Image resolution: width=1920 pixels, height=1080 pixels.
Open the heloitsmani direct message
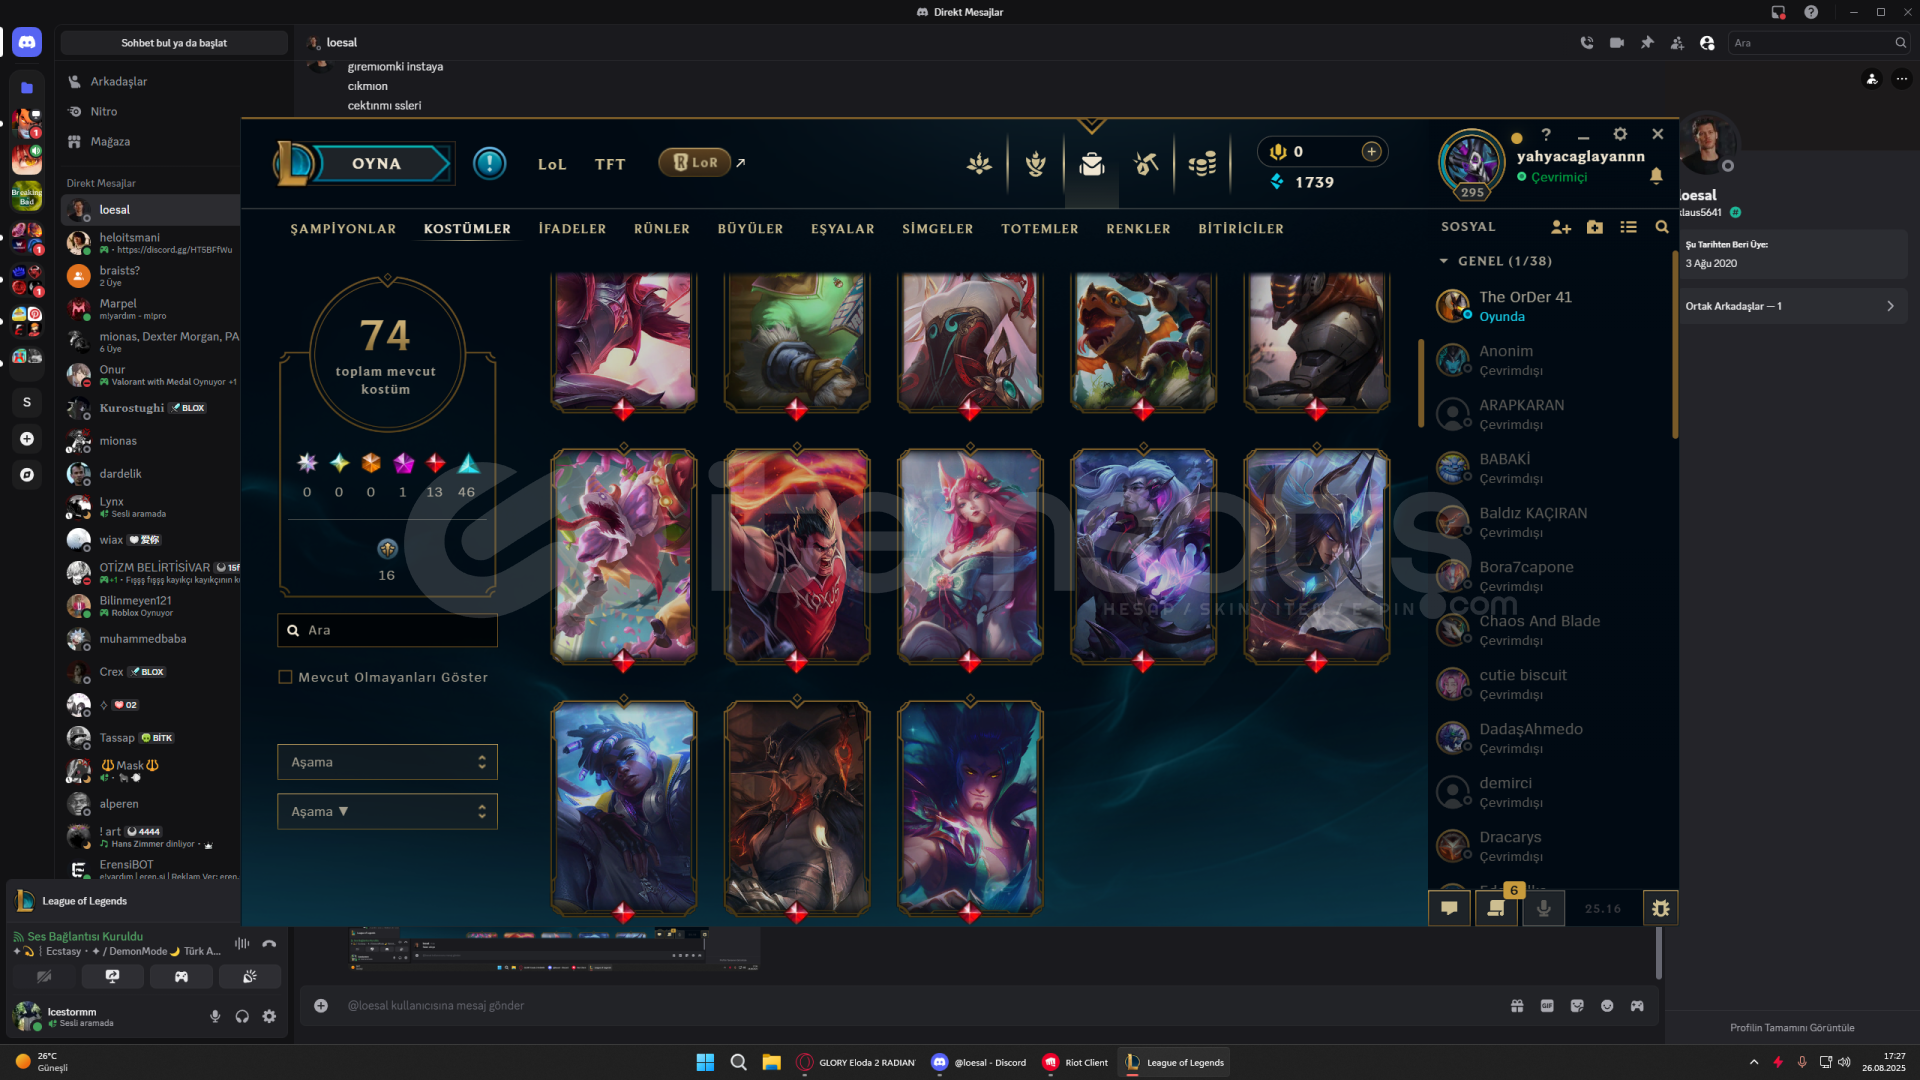[150, 243]
